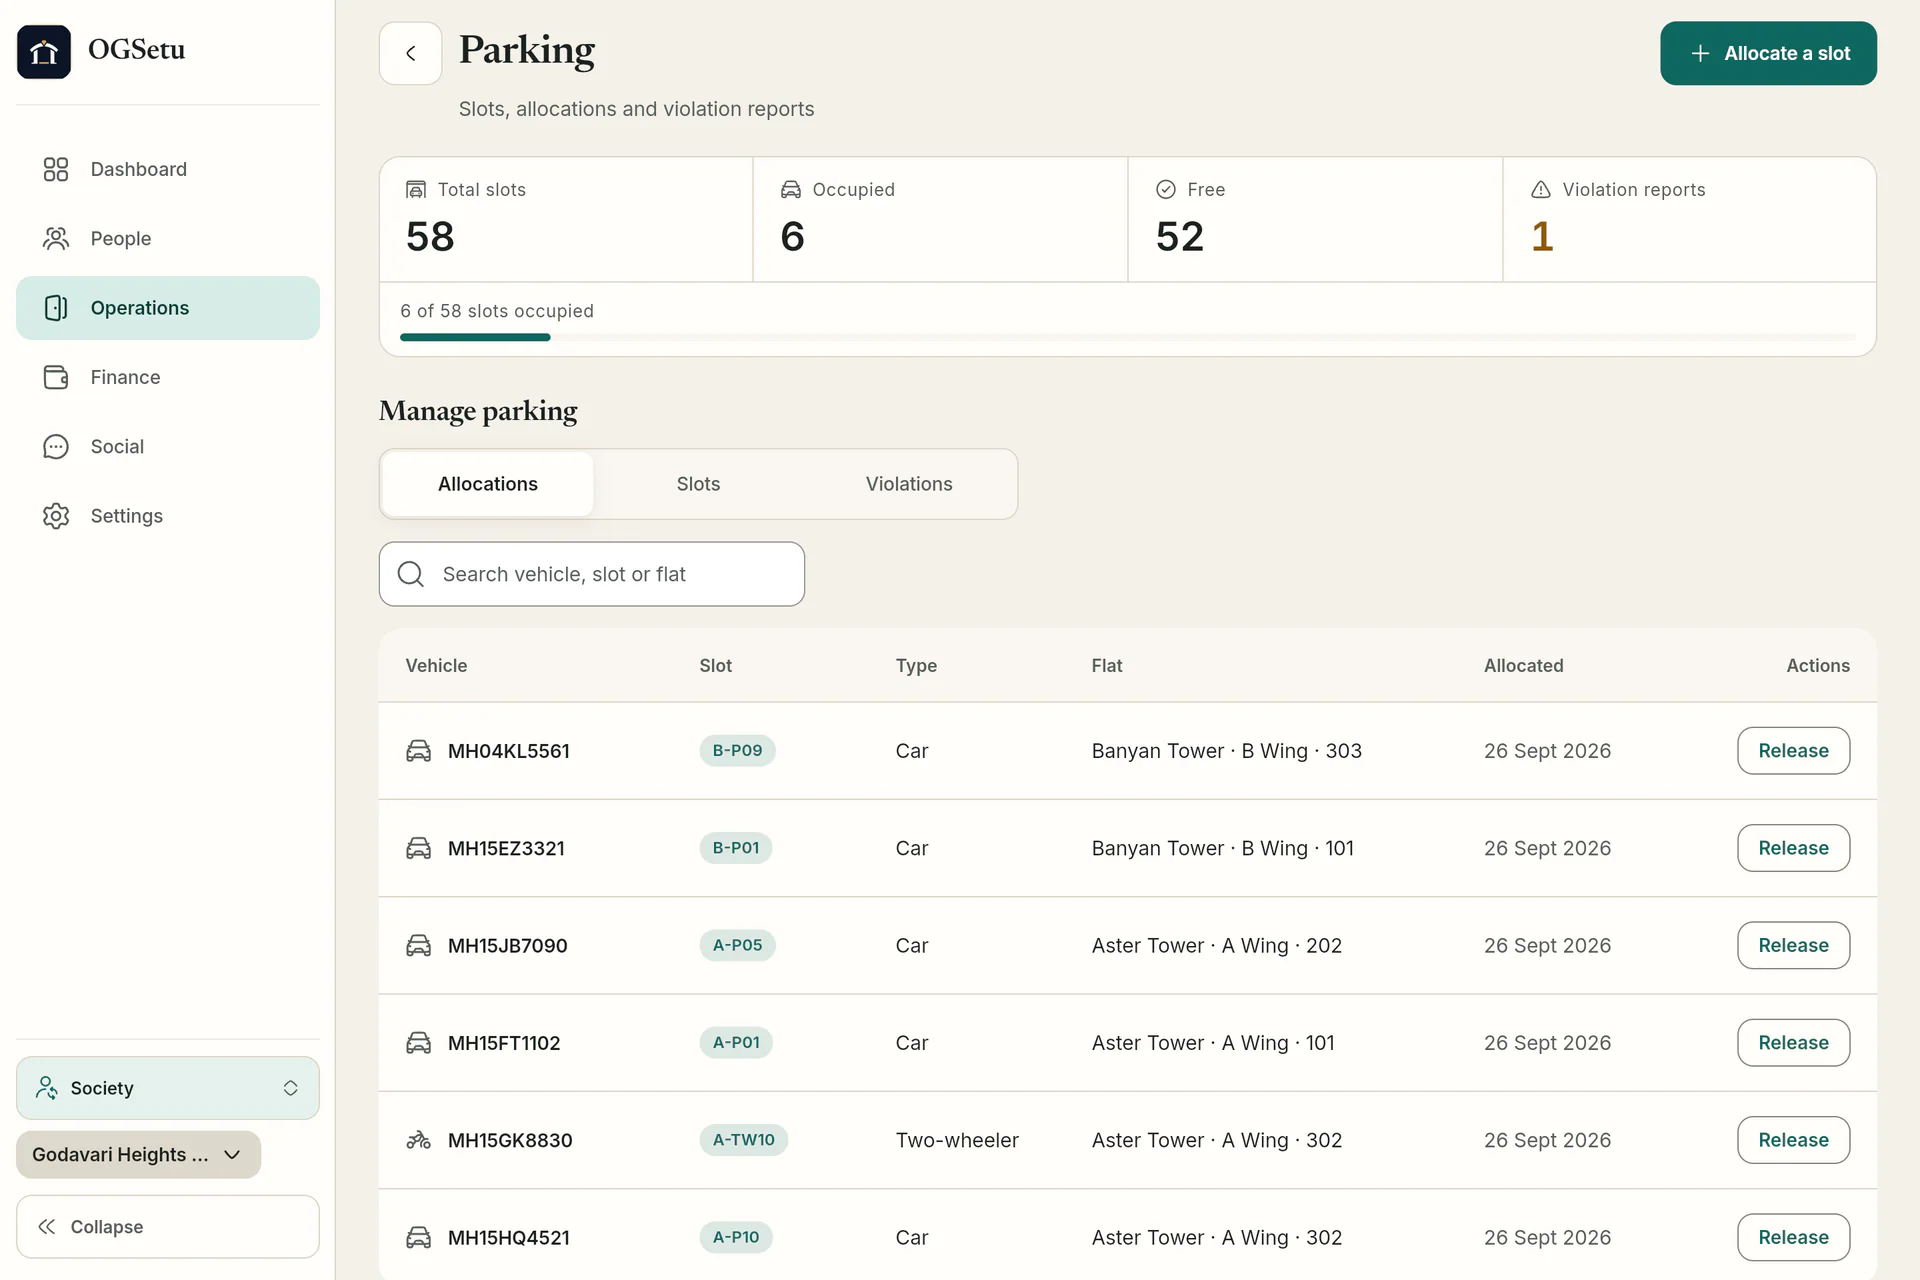1920x1280 pixels.
Task: Click the car icon beside MH15HQ4521
Action: 418,1237
